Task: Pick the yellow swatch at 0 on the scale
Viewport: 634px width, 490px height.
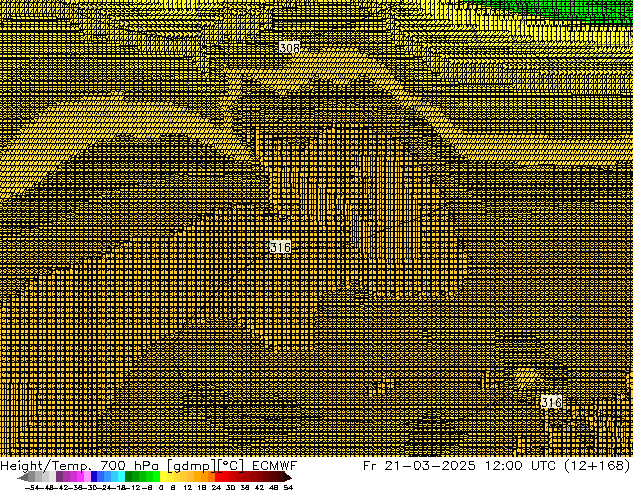Action: 163,477
